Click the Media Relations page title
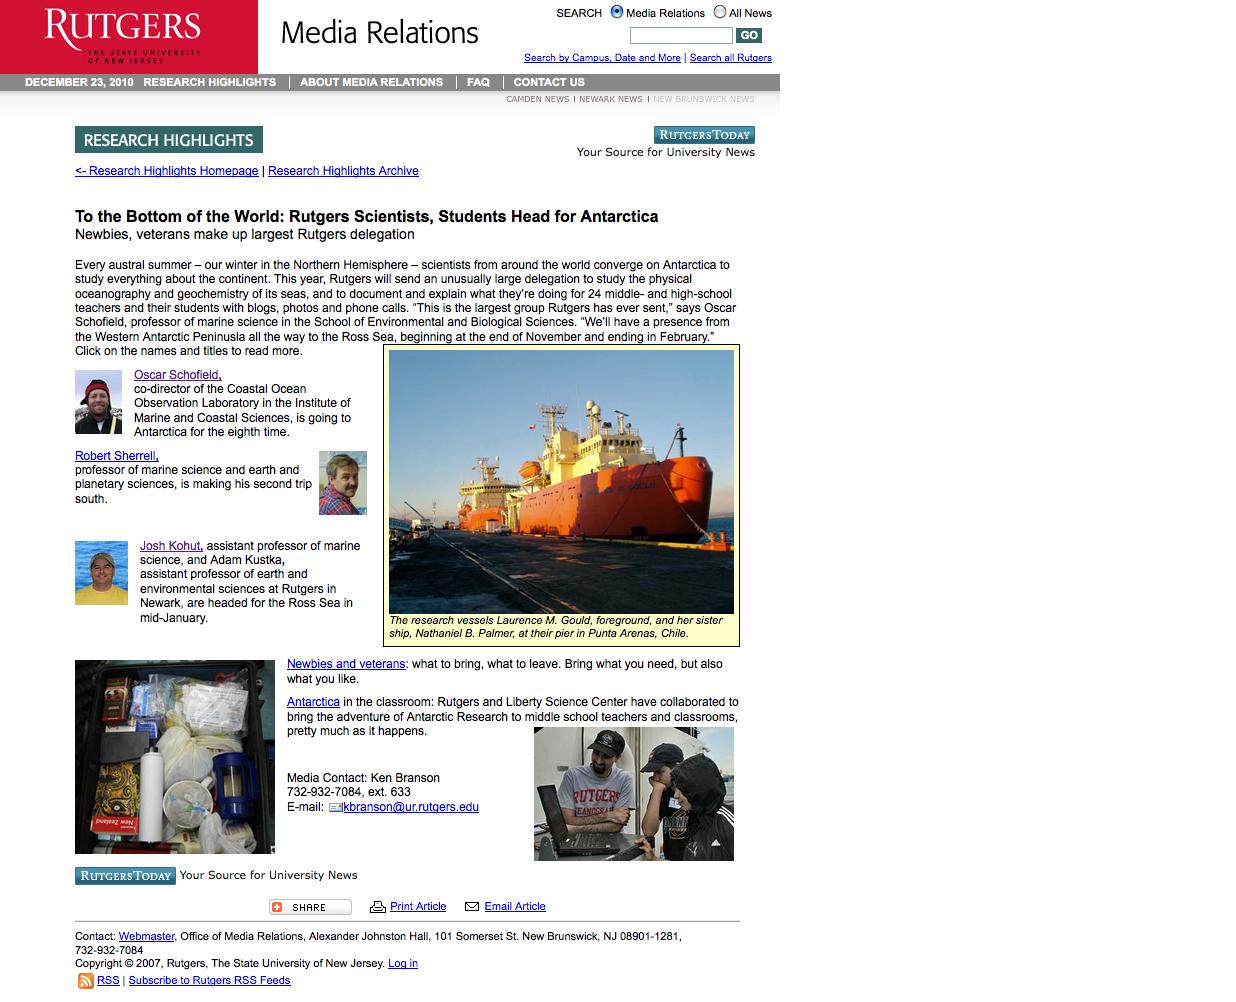 coord(380,32)
